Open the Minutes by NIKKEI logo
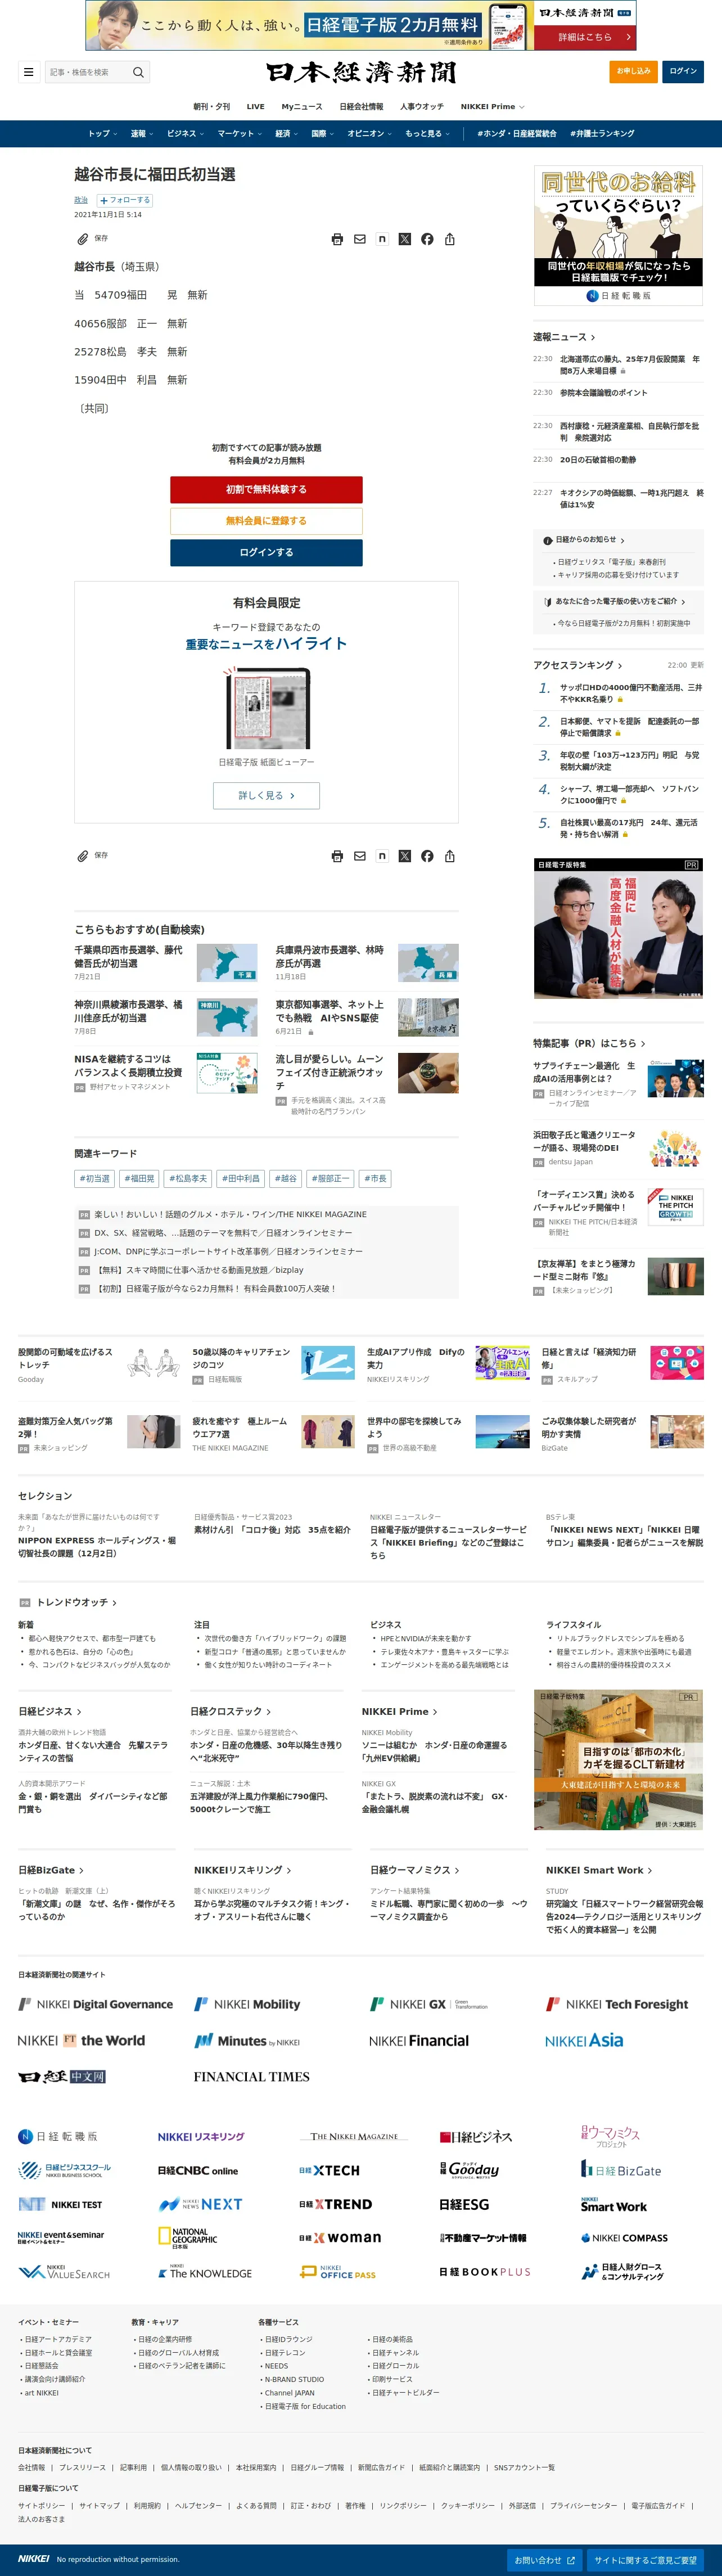This screenshot has width=722, height=2576. [x=247, y=2041]
